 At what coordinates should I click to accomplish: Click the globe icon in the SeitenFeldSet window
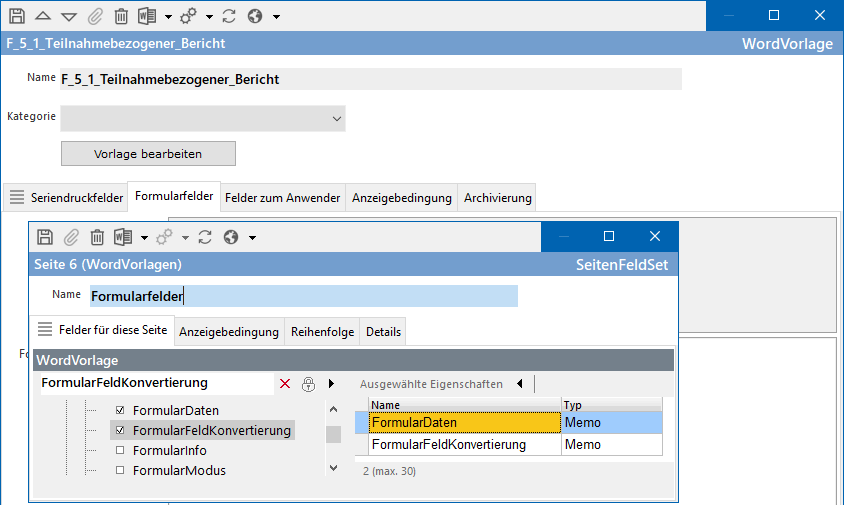pos(231,237)
